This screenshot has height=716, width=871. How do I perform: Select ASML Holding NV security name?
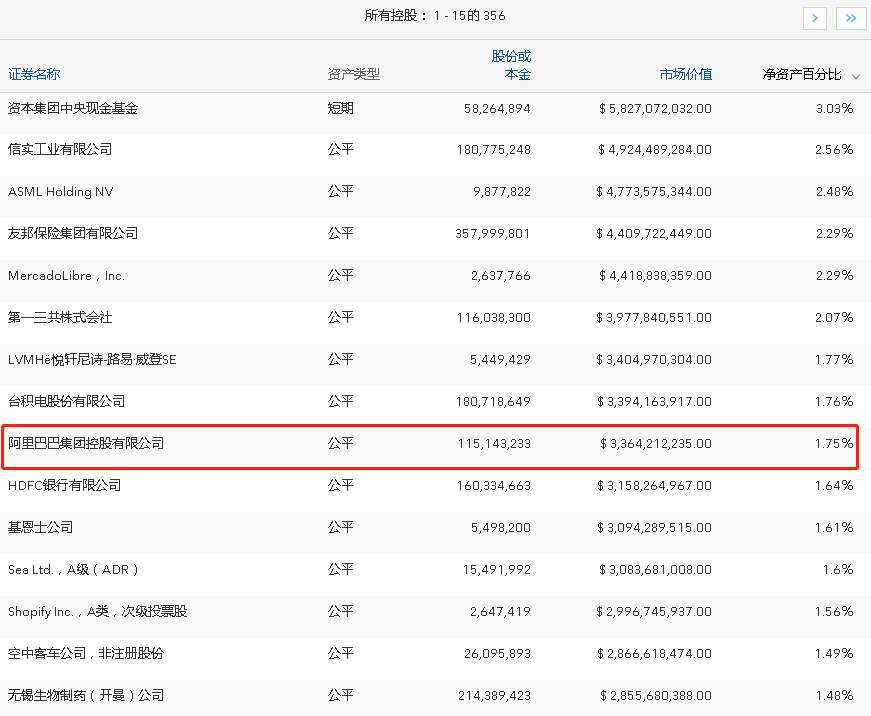pos(61,192)
